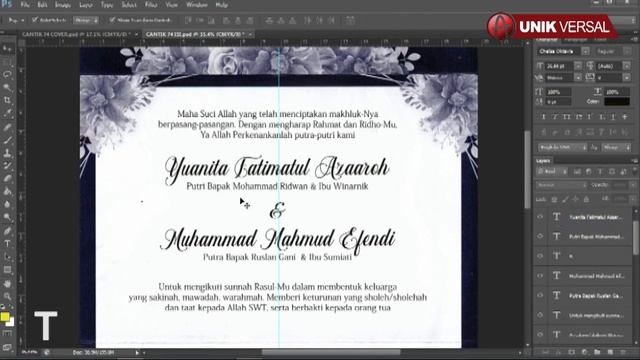This screenshot has width=640, height=360.
Task: Click the horizontal canvas scrollbar
Action: (x=331, y=352)
